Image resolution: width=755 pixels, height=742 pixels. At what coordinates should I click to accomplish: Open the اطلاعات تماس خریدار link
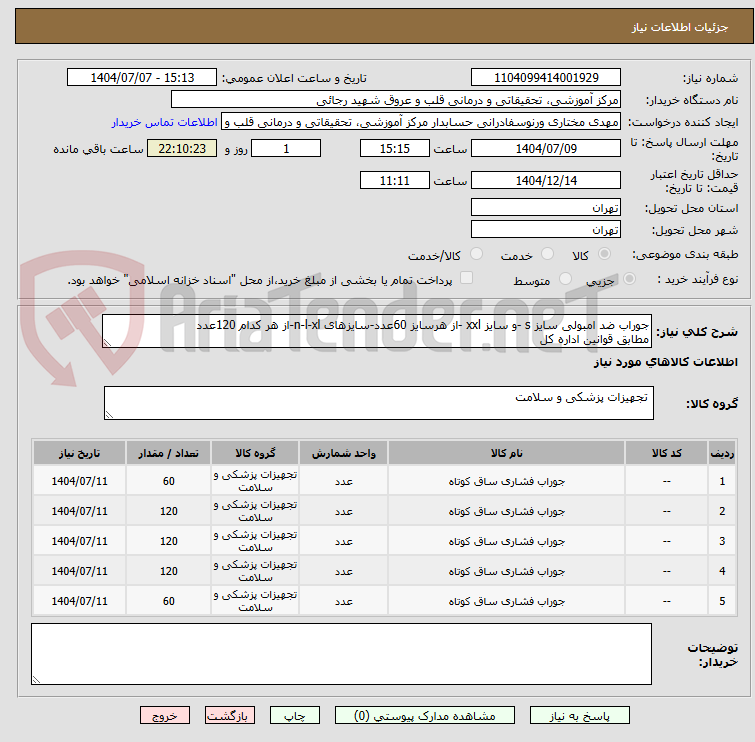tap(164, 122)
